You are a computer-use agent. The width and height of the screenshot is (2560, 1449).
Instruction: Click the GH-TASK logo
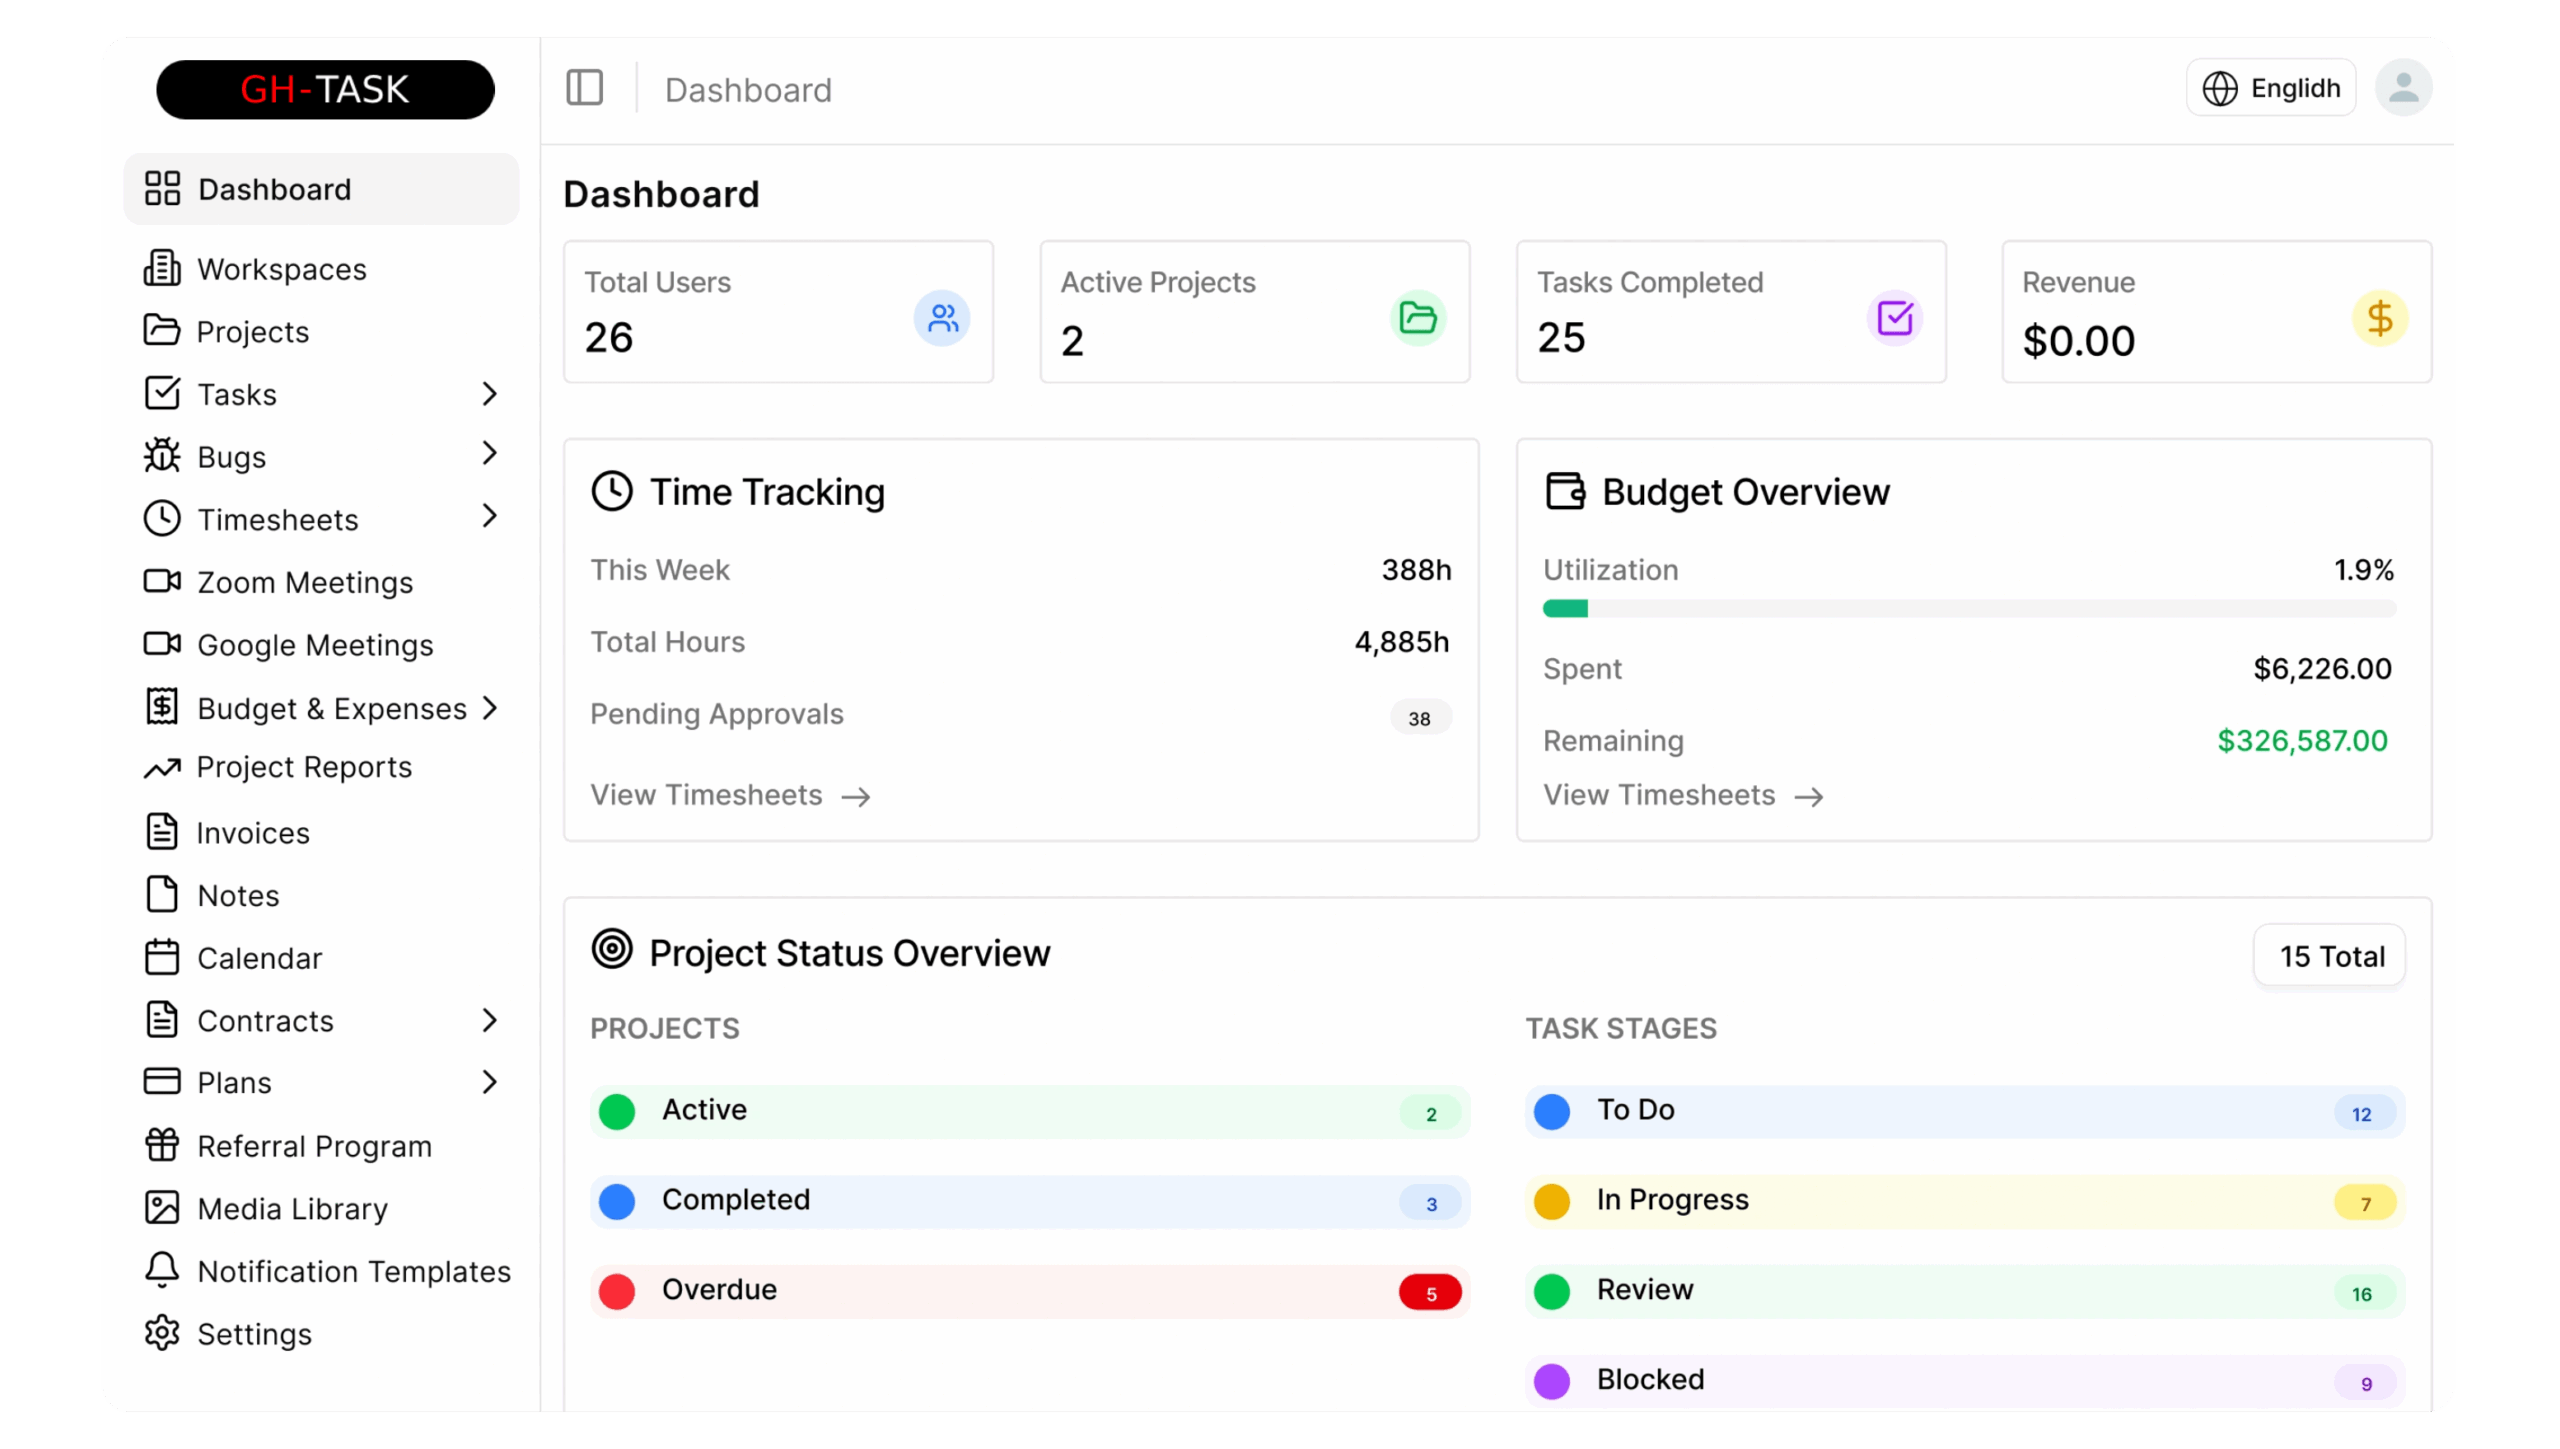325,89
